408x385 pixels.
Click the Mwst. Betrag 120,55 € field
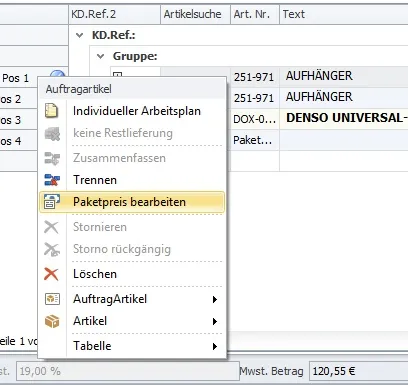359,371
